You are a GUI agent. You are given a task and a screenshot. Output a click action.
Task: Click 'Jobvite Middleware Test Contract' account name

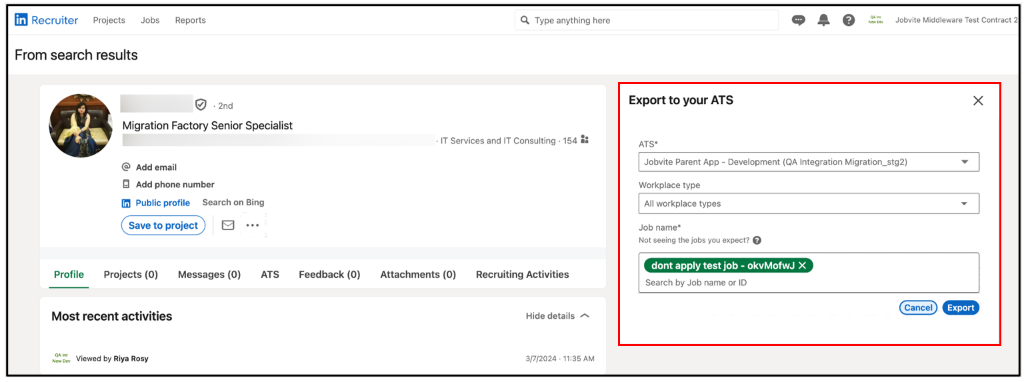pyautogui.click(x=957, y=20)
